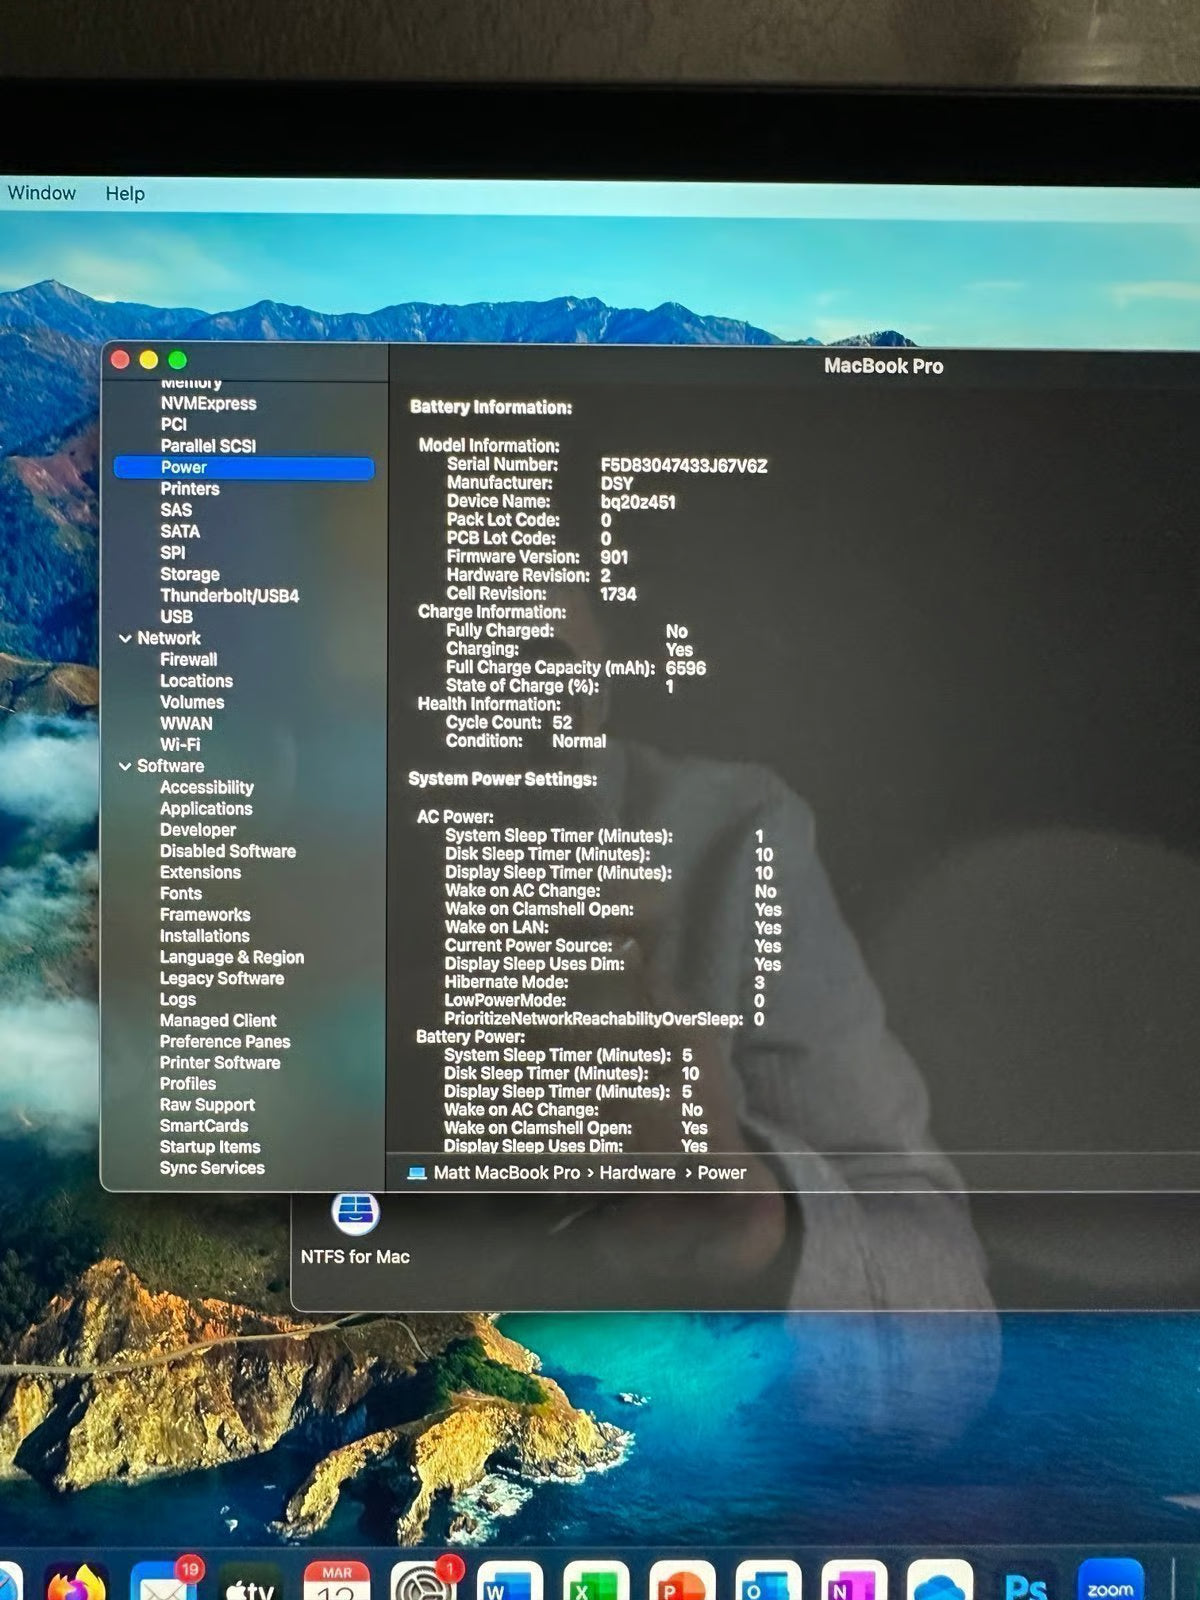Select Preference Panes in sidebar
The image size is (1200, 1600).
click(225, 1042)
